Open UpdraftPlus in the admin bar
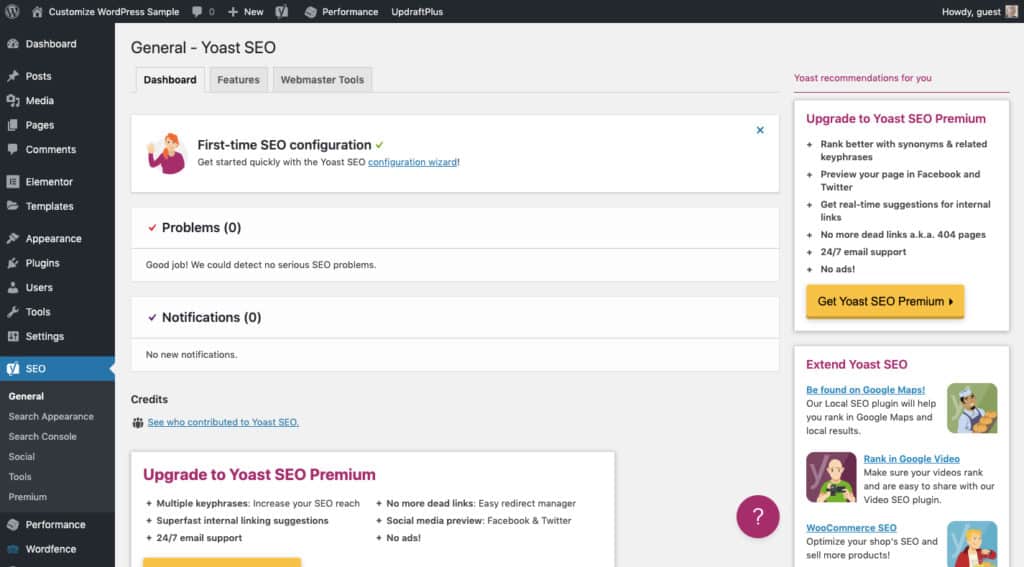 point(417,12)
